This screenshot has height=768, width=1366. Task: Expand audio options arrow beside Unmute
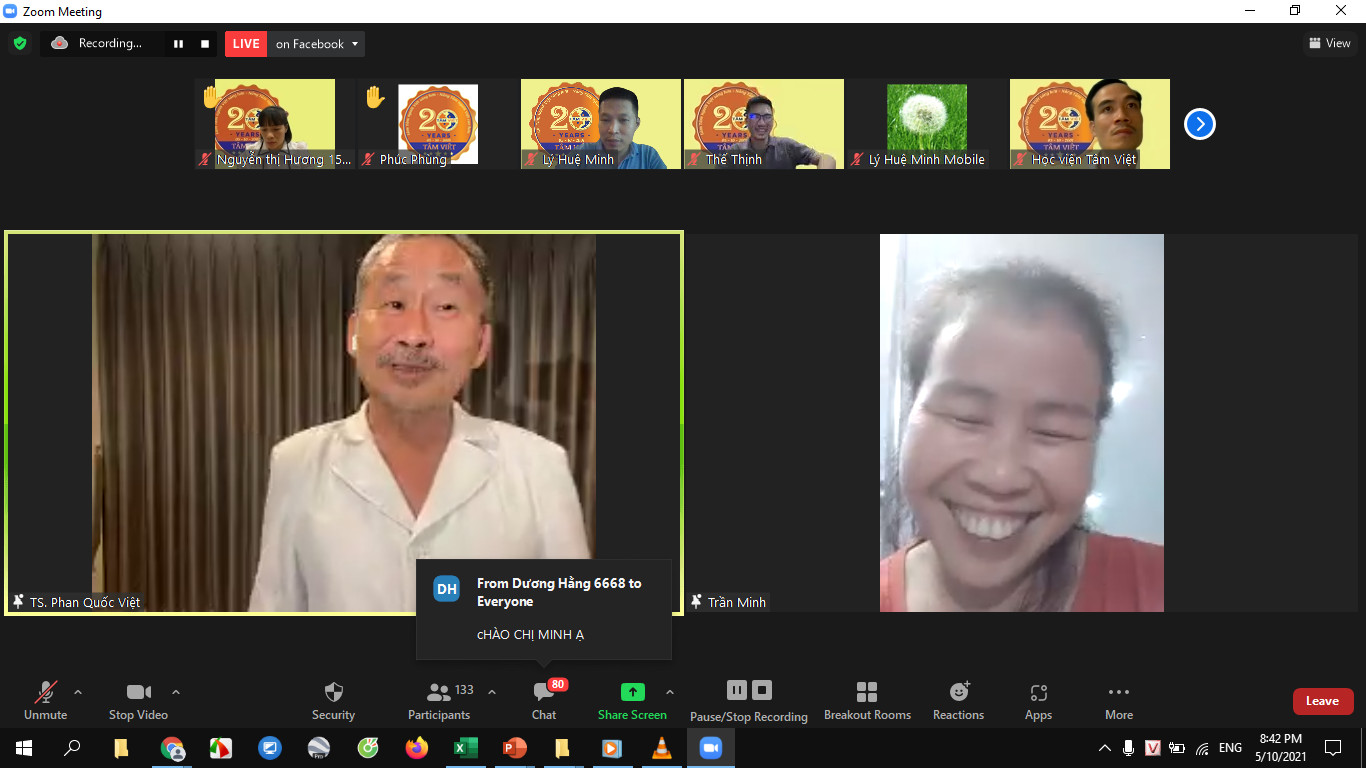coord(78,692)
